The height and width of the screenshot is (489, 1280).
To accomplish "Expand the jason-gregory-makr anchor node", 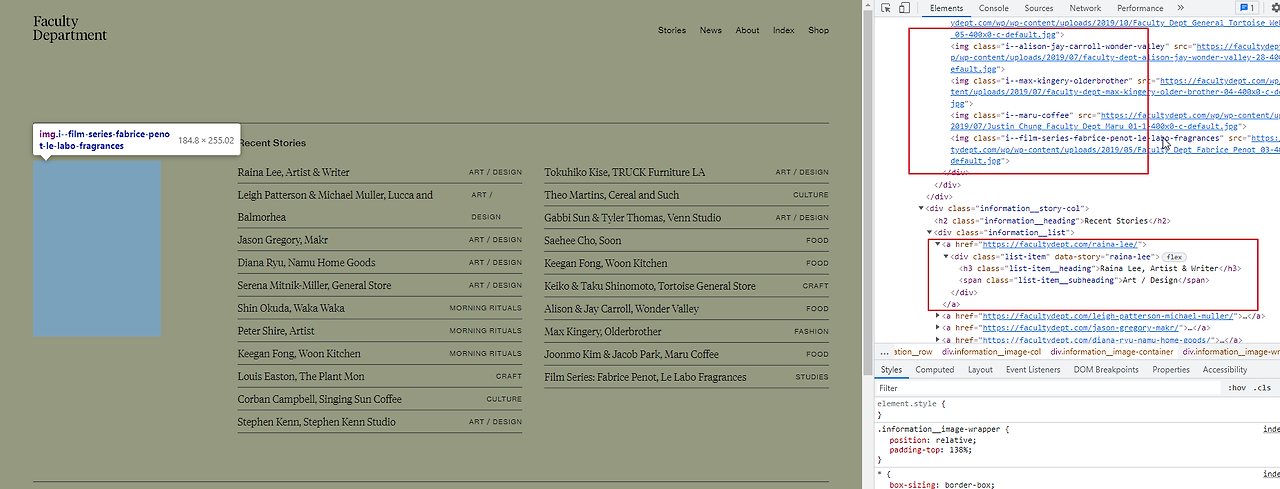I will pos(938,327).
